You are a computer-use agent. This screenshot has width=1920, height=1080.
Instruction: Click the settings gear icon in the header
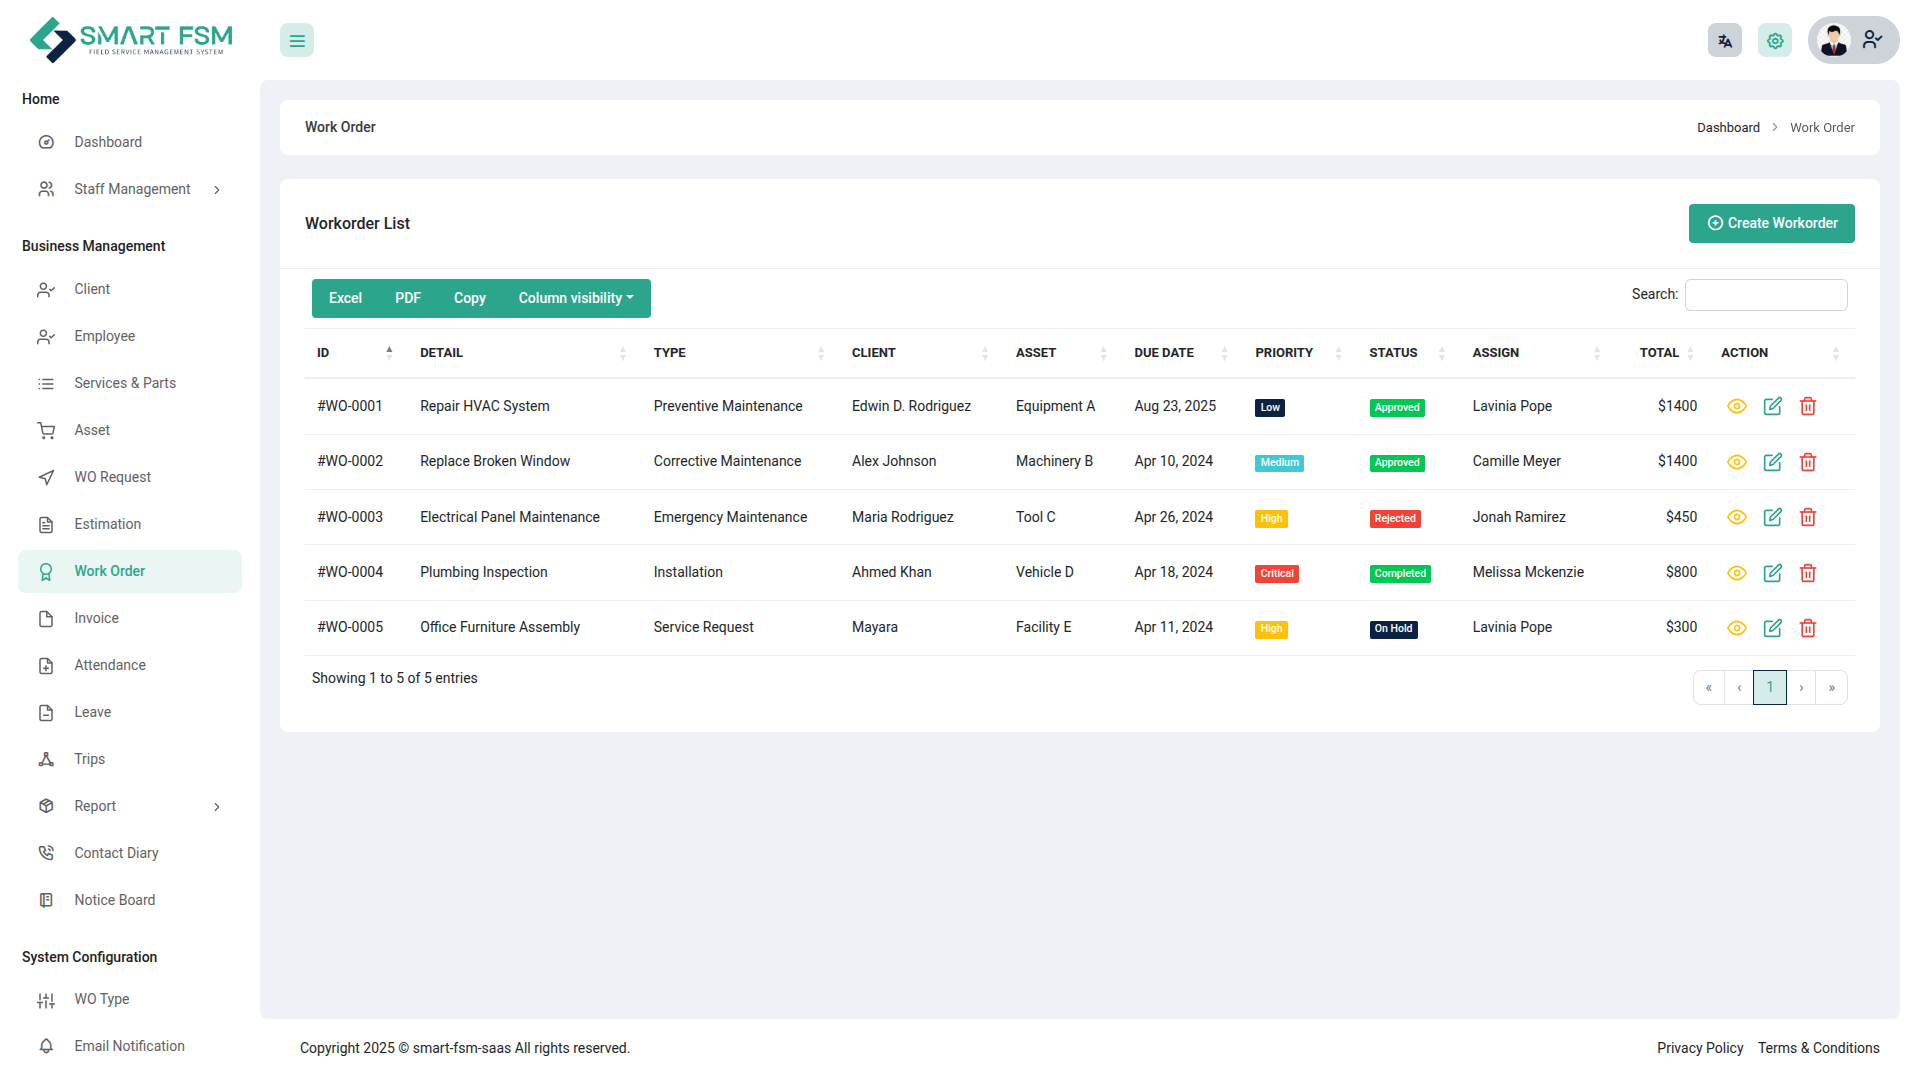[1775, 41]
